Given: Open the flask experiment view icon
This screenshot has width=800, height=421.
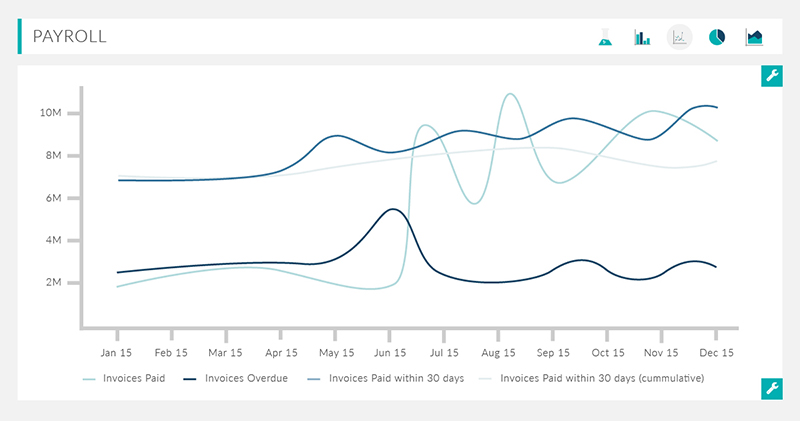Looking at the screenshot, I should pos(605,37).
